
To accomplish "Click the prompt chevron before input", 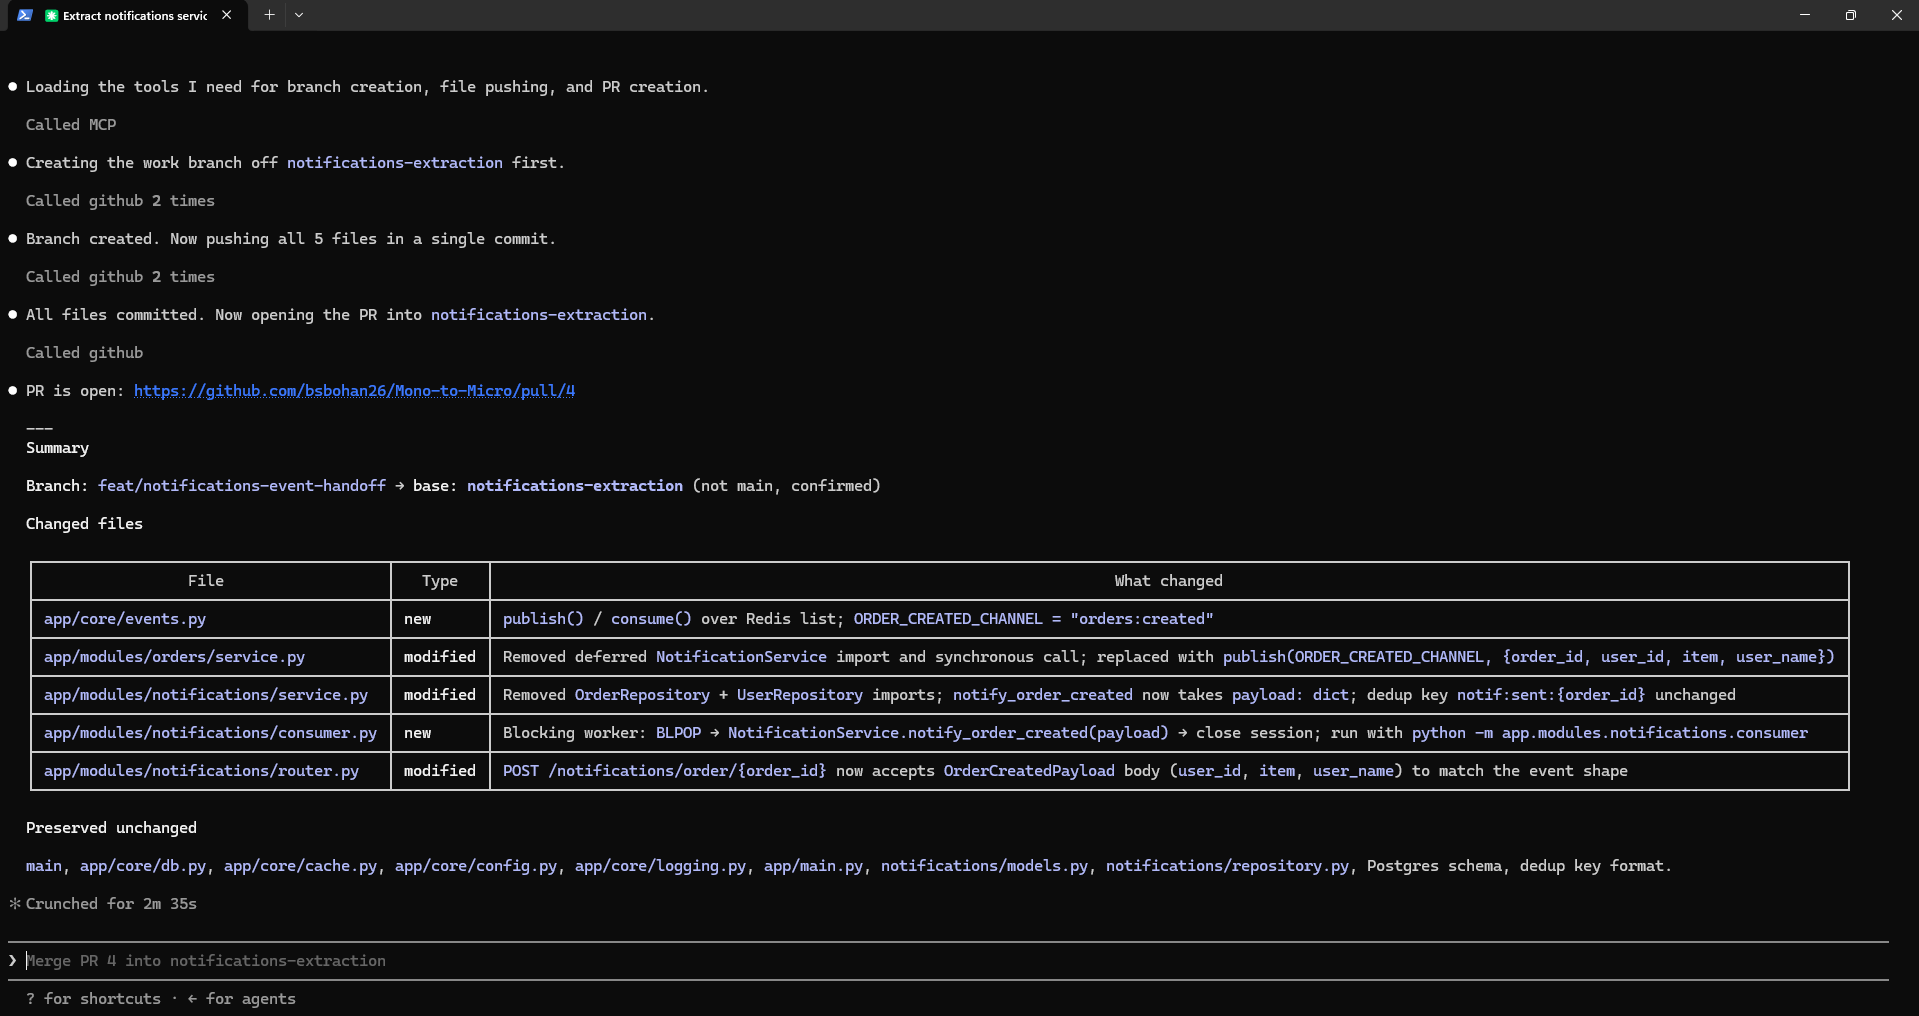I will (x=13, y=961).
